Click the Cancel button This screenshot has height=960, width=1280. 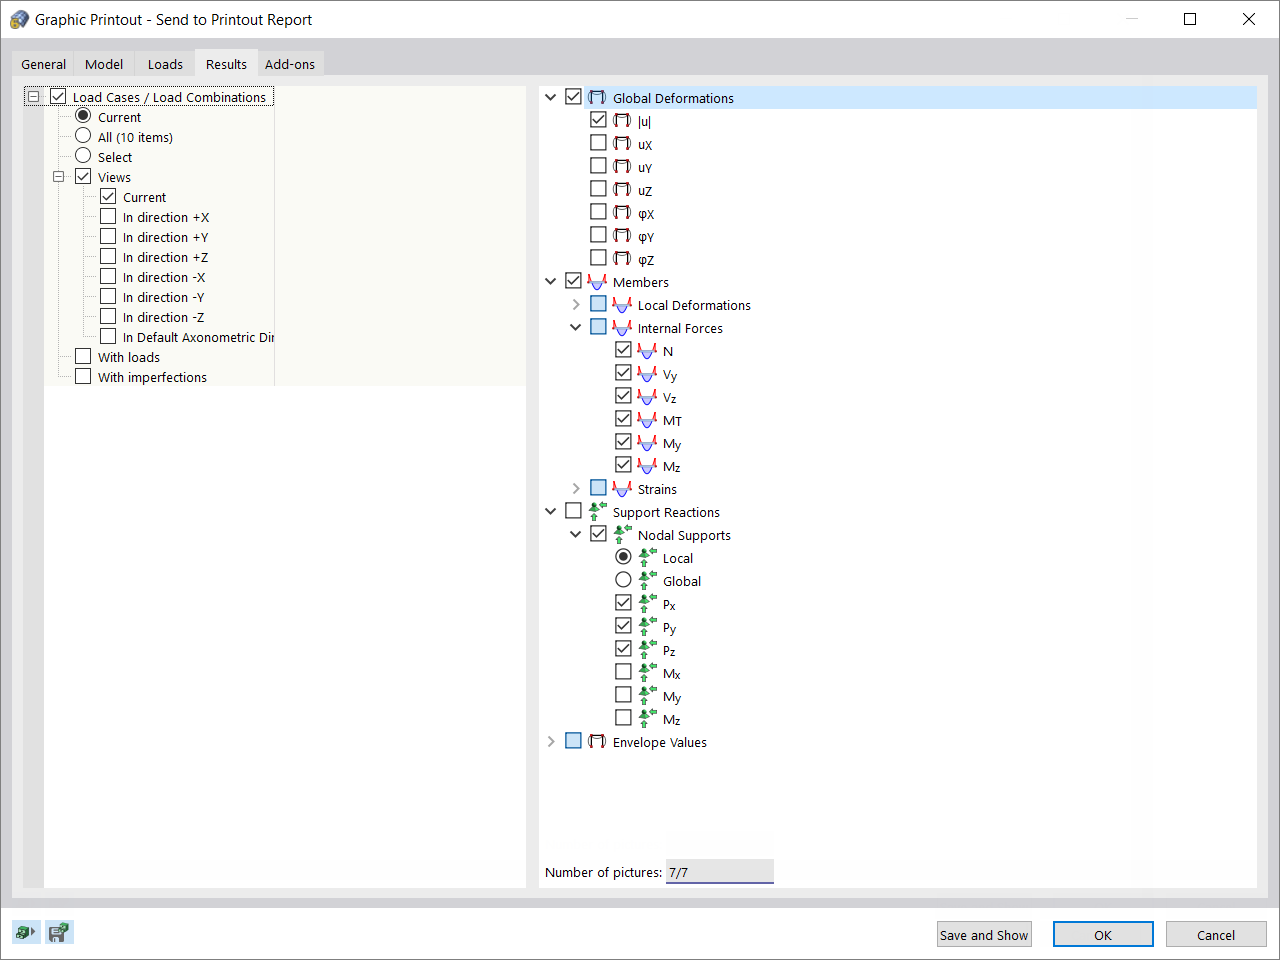tap(1216, 935)
